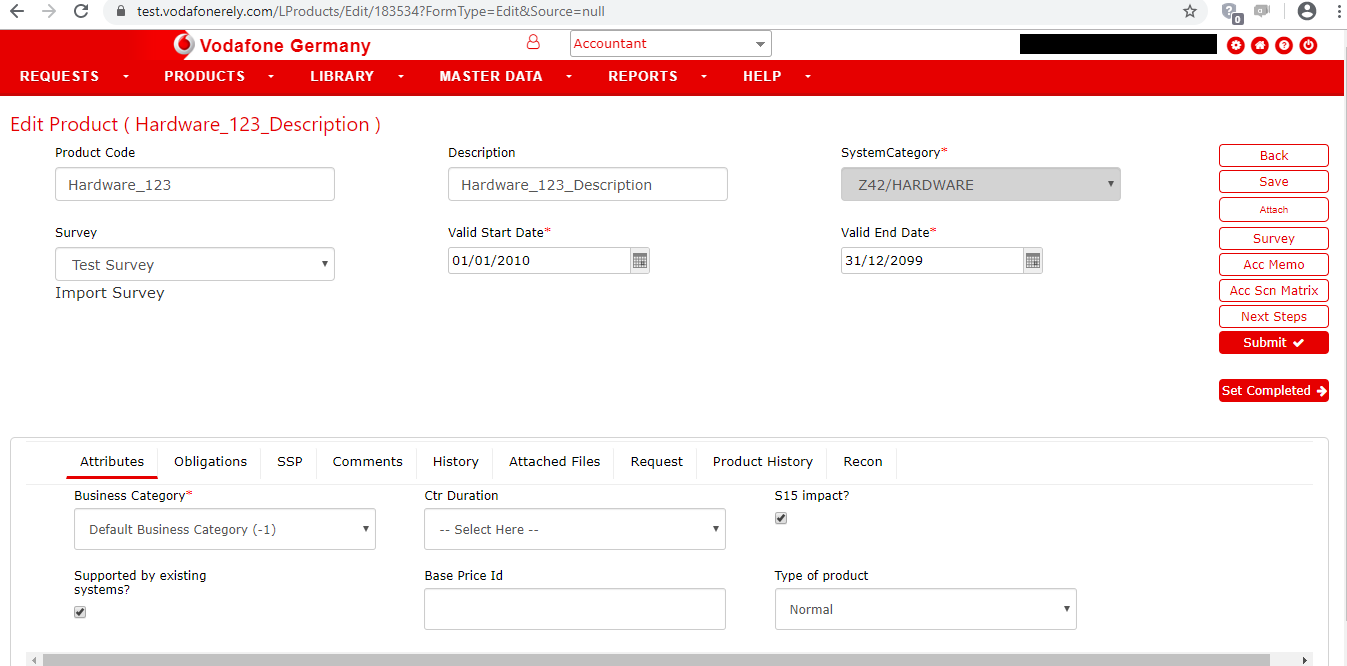Screen dimensions: 1347x666
Task: Switch to the Recon tab
Action: pos(863,462)
